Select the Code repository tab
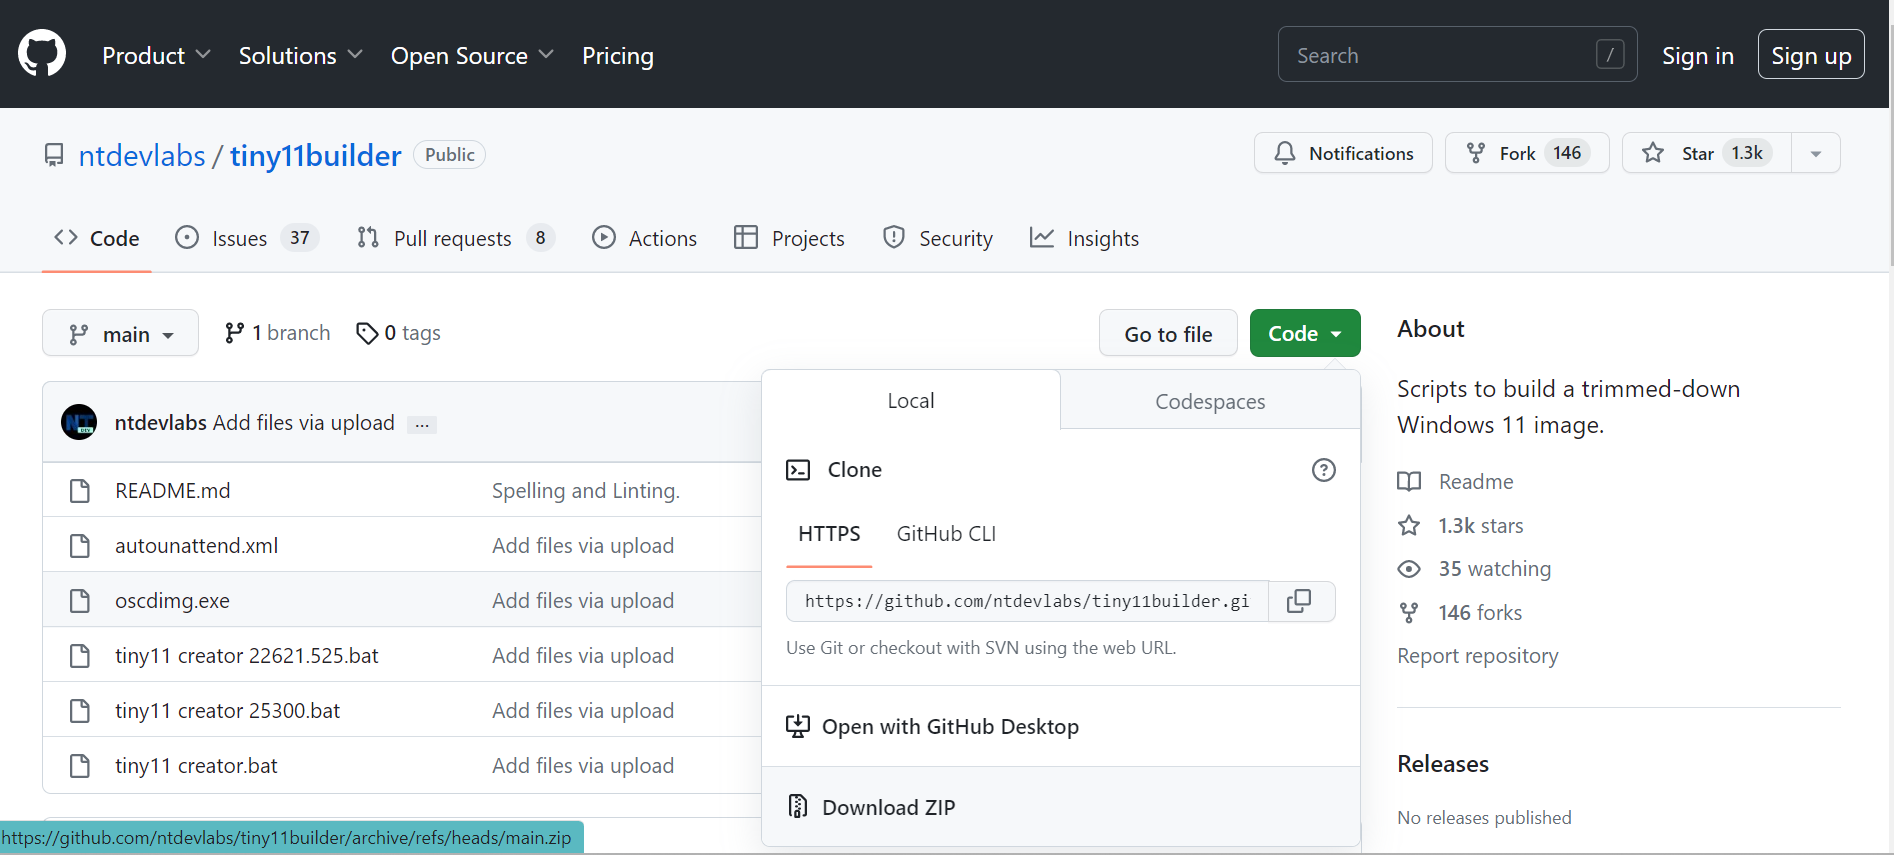This screenshot has height=855, width=1894. (97, 238)
